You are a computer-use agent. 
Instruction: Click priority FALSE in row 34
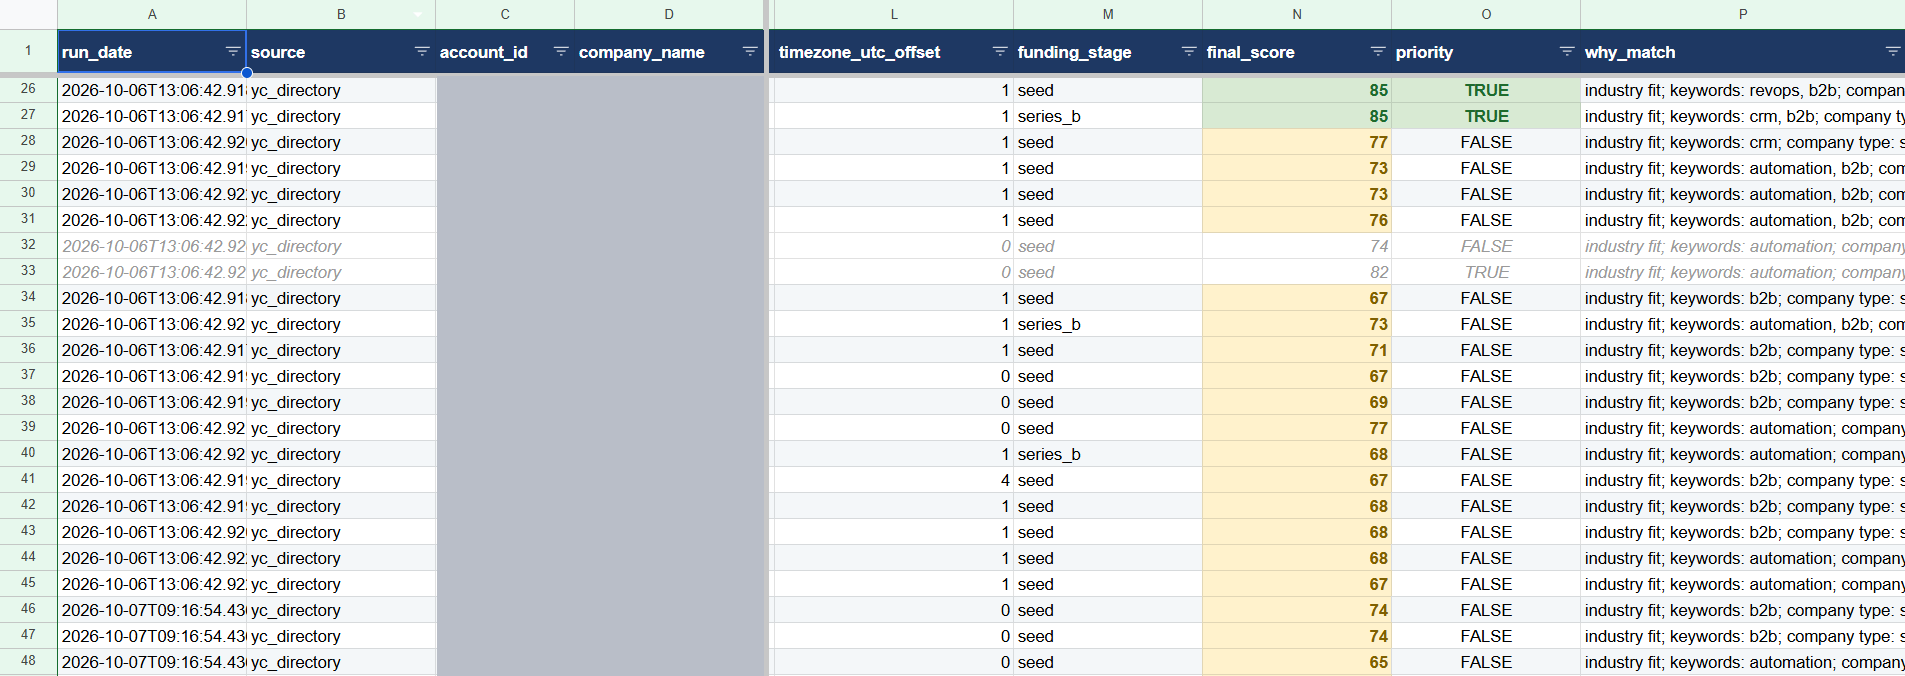(x=1486, y=298)
